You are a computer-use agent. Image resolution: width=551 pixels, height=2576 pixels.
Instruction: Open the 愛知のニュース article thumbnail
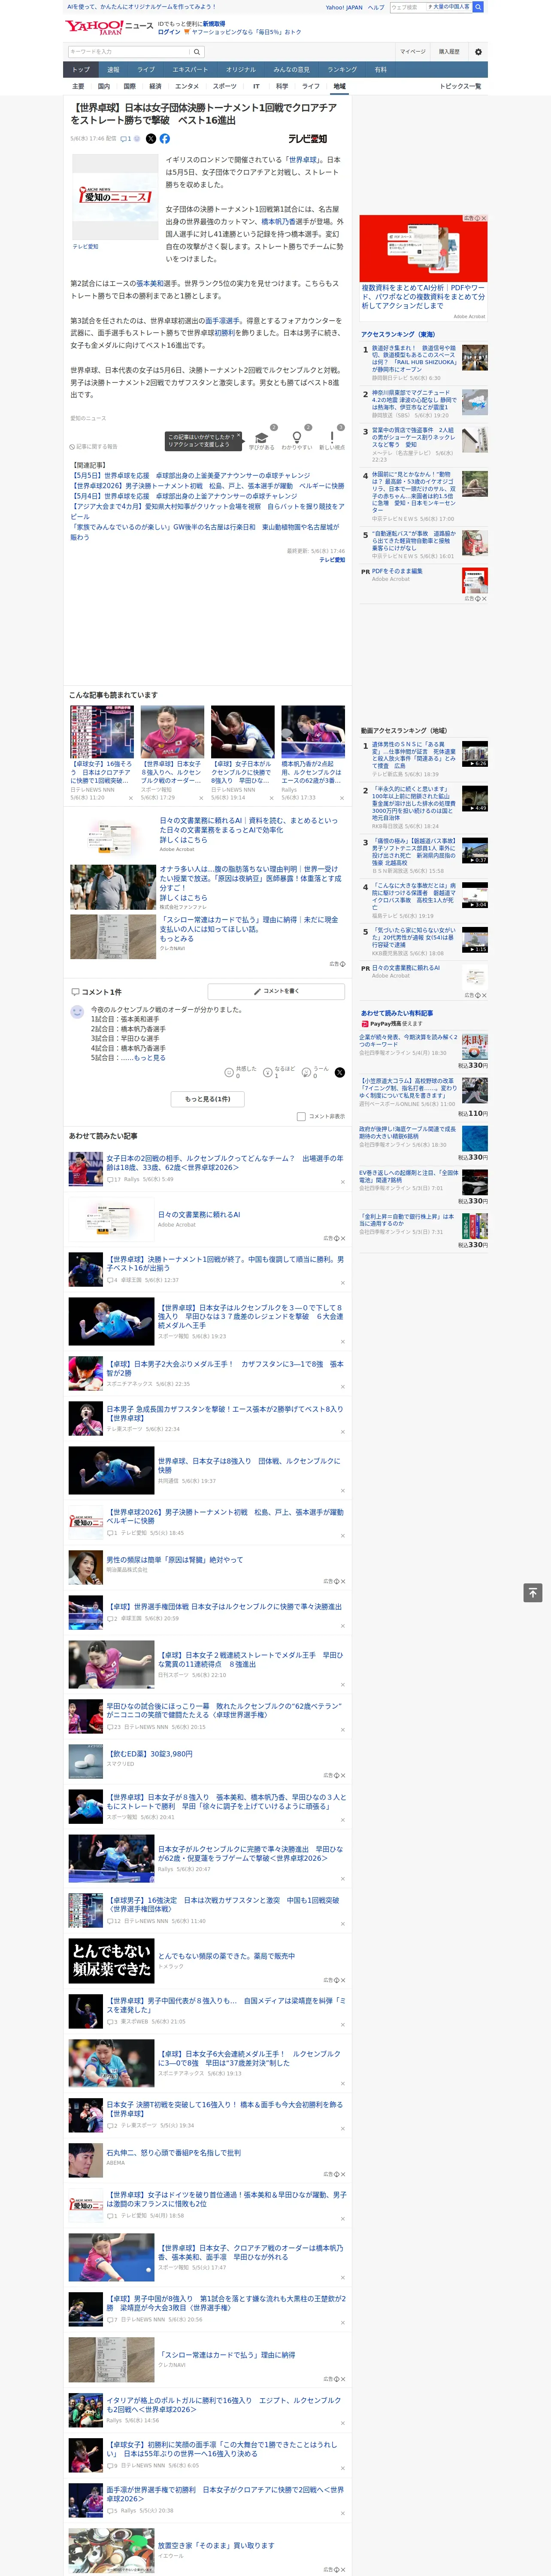115,196
